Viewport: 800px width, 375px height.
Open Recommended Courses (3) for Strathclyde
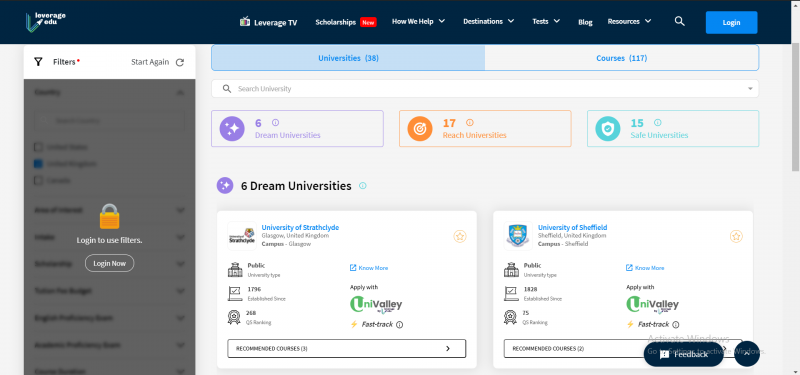[346, 348]
